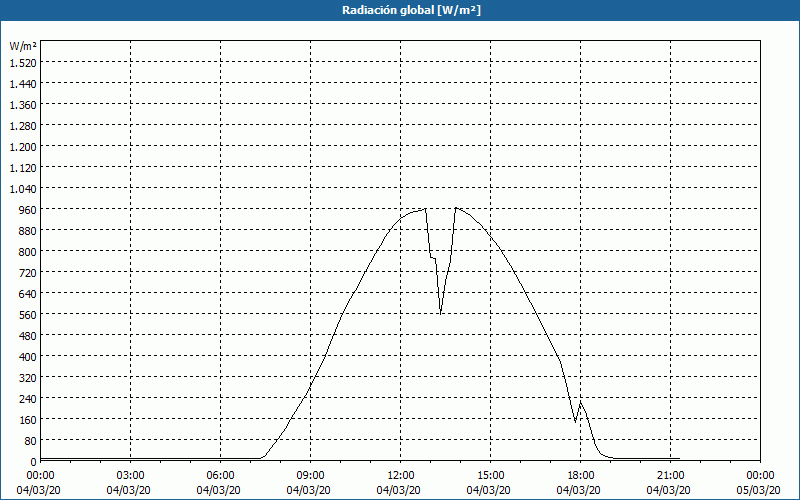Click the 160 y-axis value label
Viewport: 800px width, 500px height.
pos(28,420)
